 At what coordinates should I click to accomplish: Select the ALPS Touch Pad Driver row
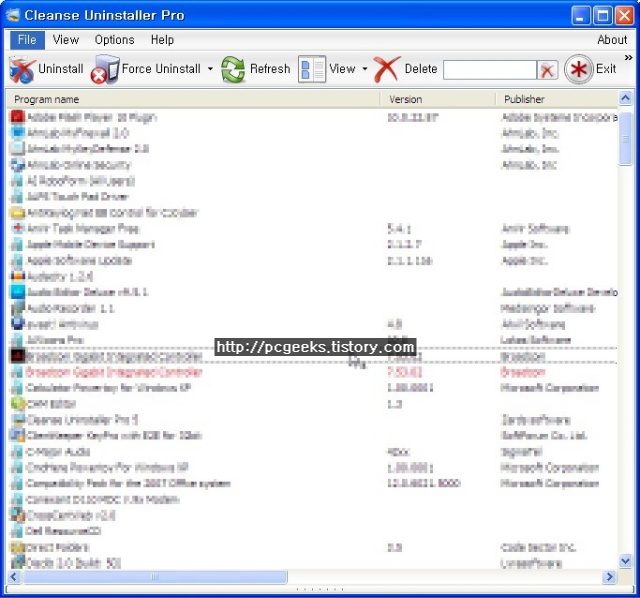click(x=313, y=197)
